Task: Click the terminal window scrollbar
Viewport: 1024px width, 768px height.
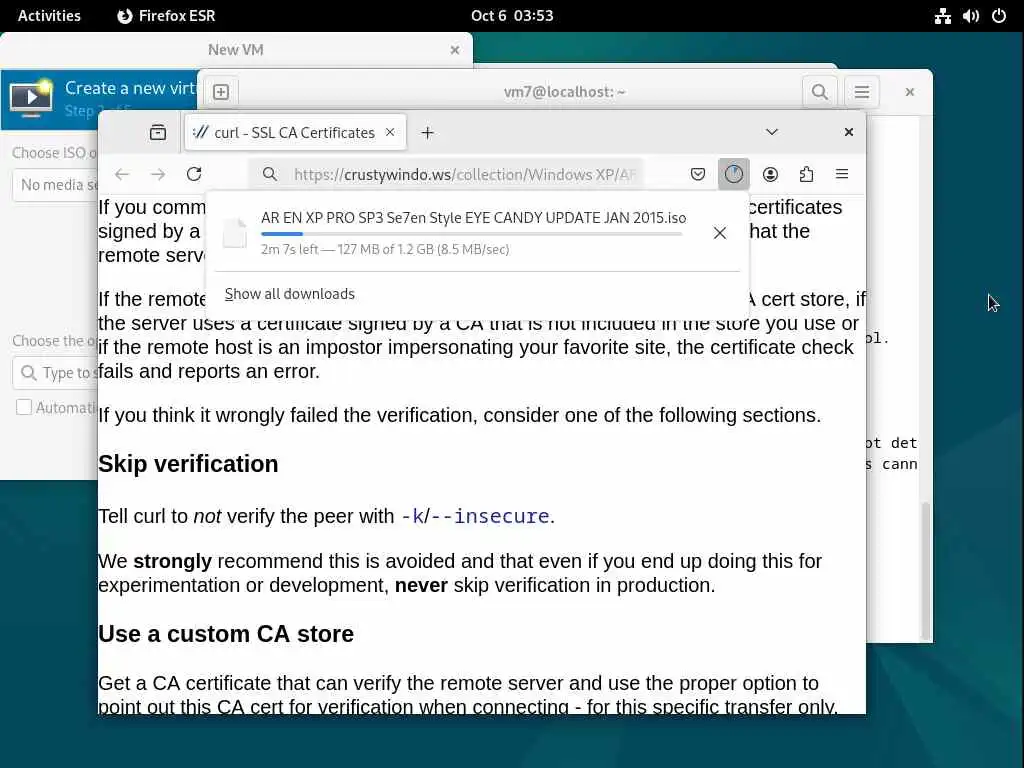Action: (x=925, y=571)
